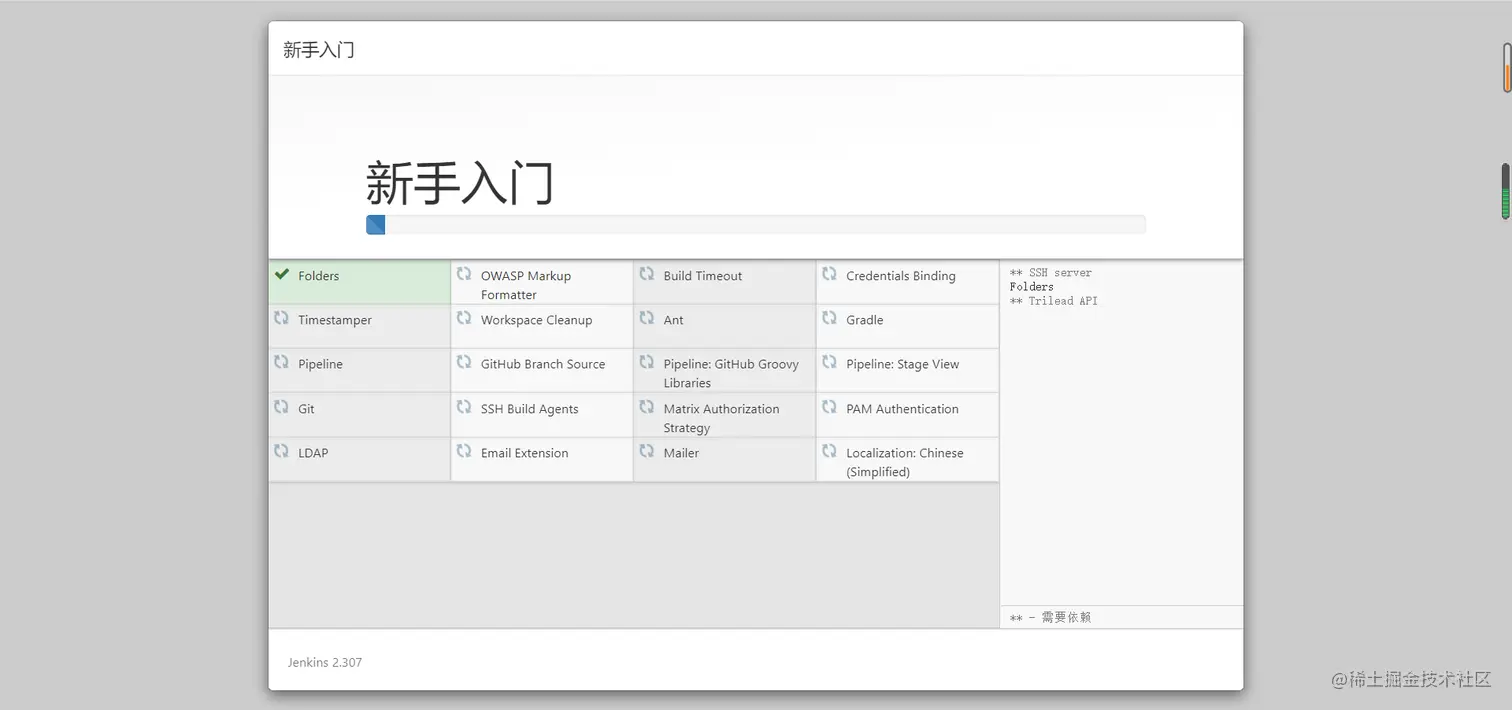This screenshot has width=1512, height=710.
Task: Click the small 新手入门 dialog header title
Action: click(319, 50)
